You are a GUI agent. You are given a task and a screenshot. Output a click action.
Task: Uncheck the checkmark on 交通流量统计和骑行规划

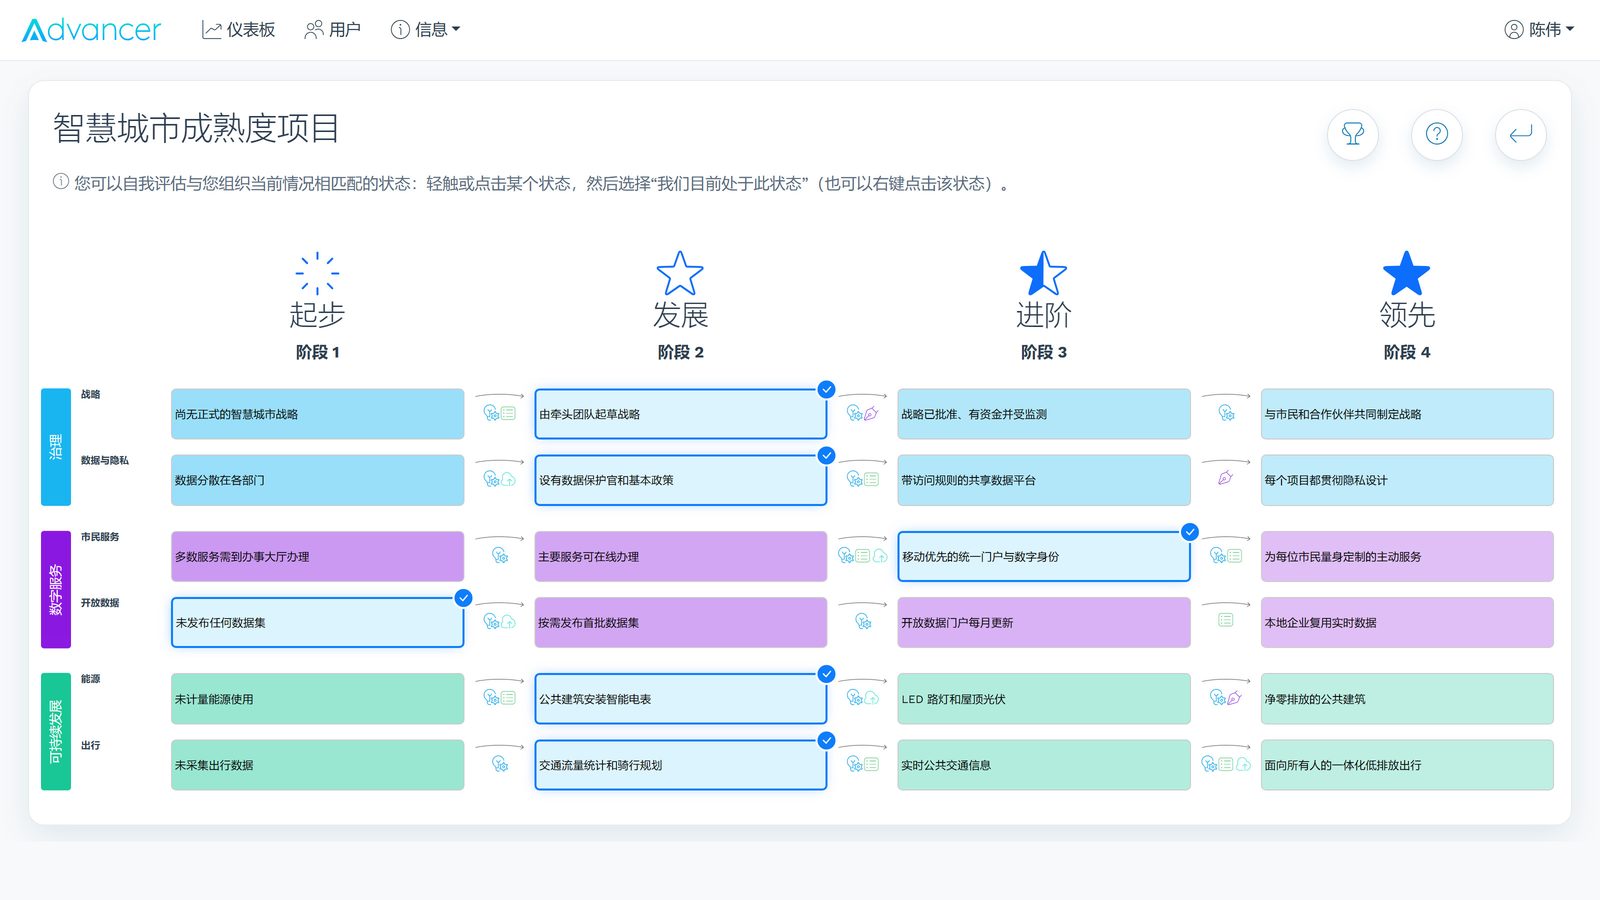(x=826, y=741)
